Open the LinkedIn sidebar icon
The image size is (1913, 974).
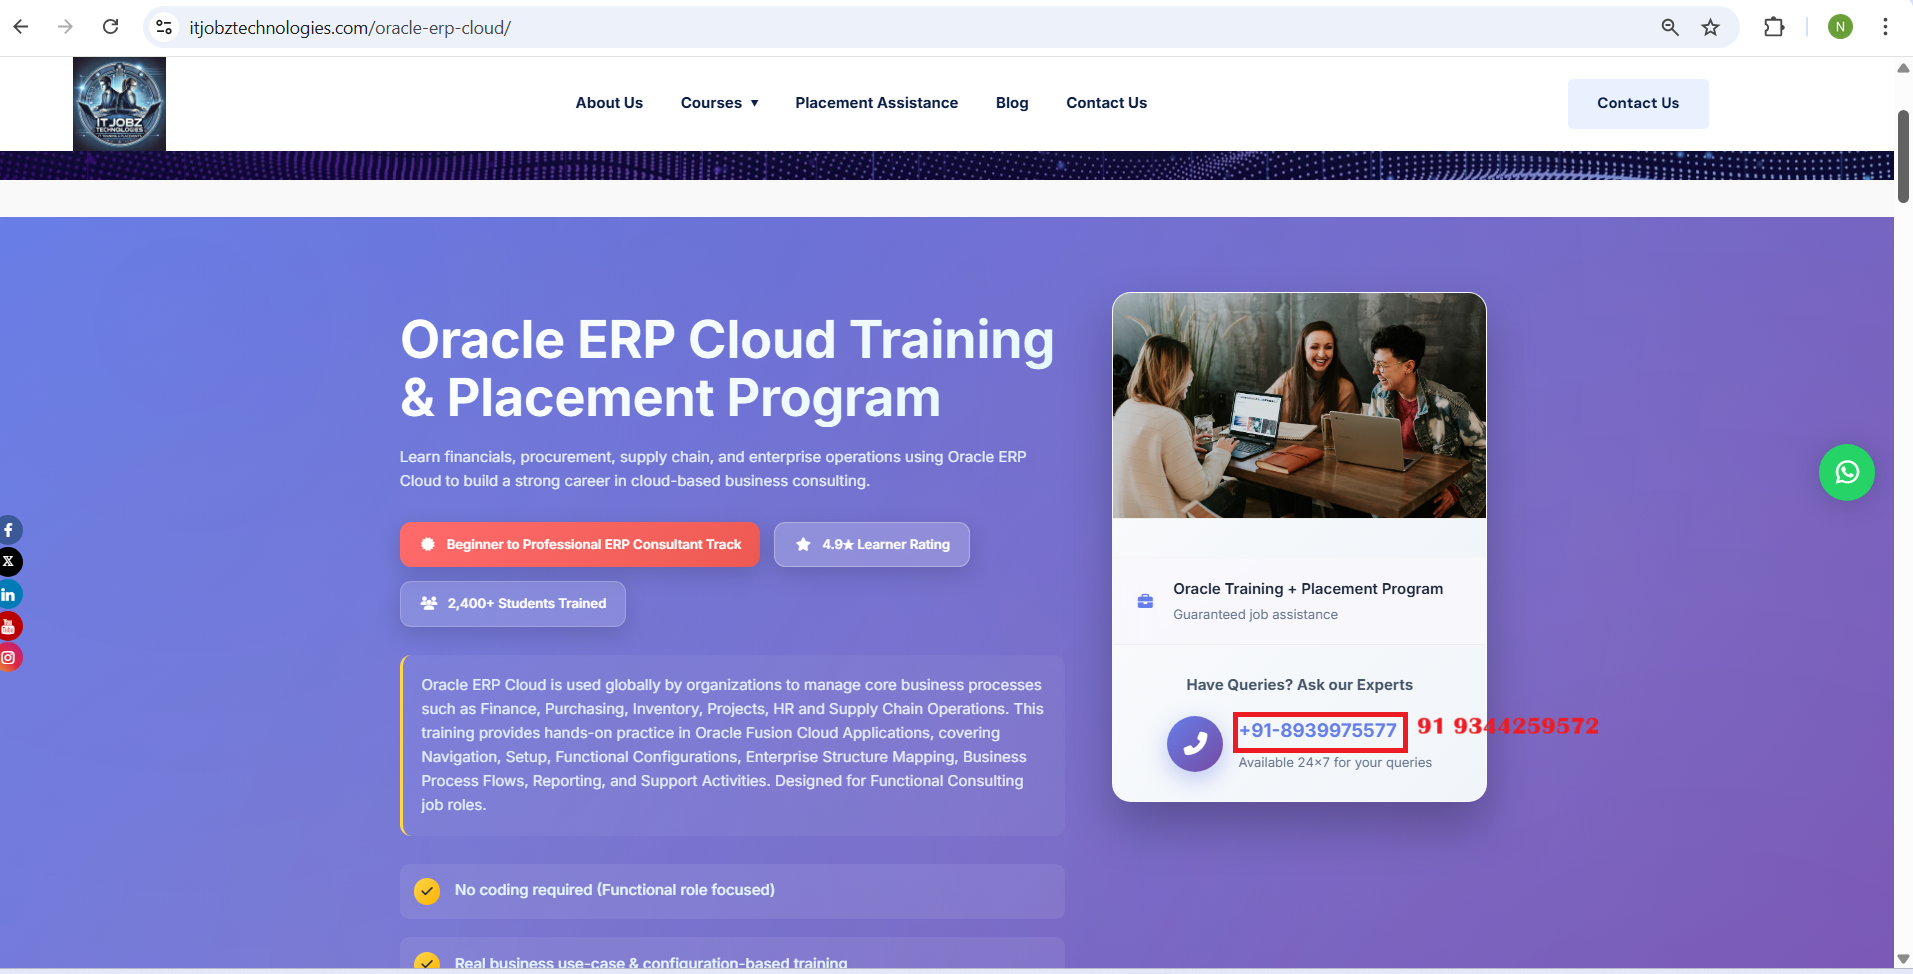[9, 595]
